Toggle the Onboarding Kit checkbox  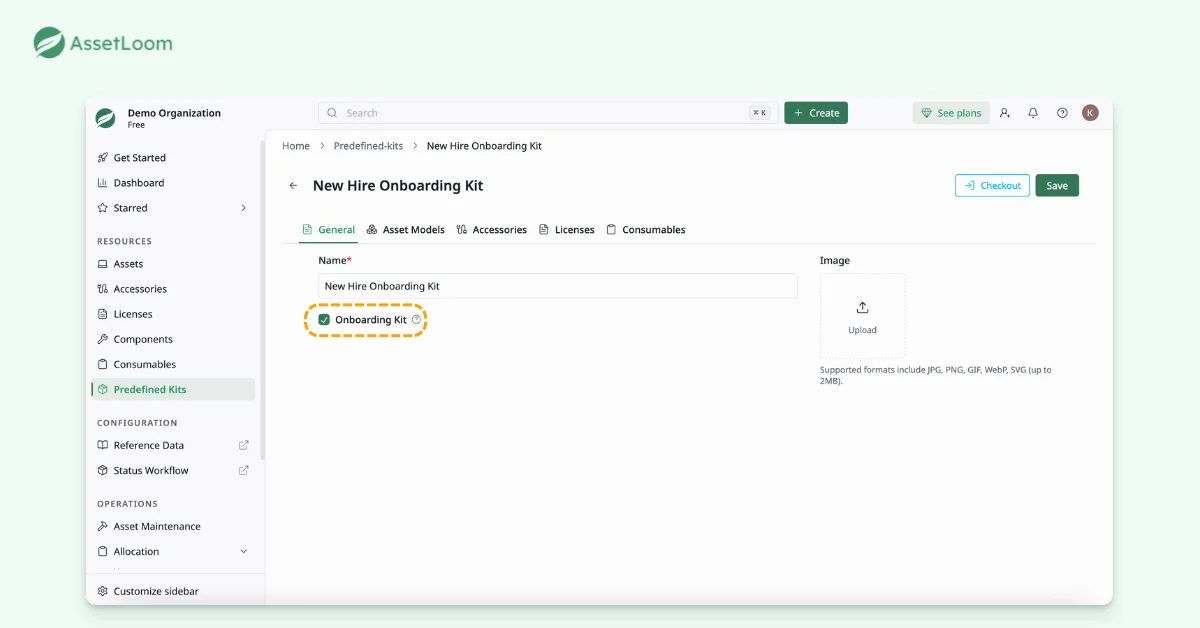(324, 320)
